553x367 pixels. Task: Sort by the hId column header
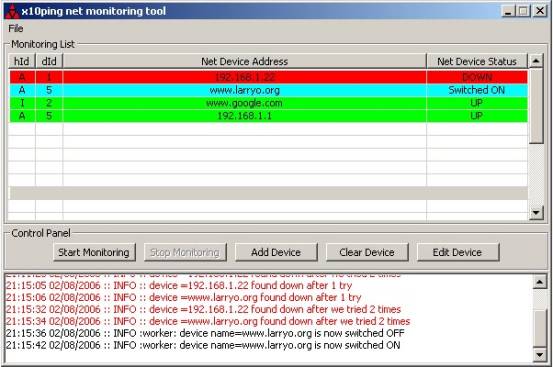coord(22,61)
